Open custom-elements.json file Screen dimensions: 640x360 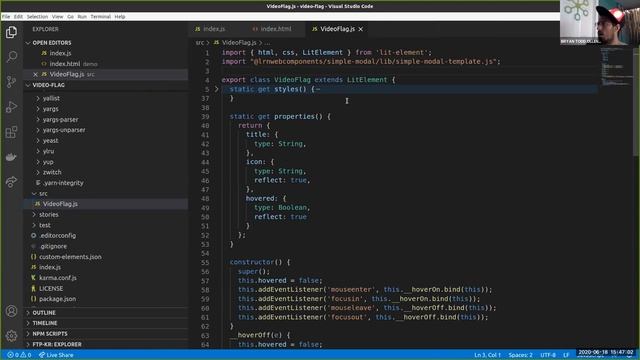pyautogui.click(x=70, y=257)
